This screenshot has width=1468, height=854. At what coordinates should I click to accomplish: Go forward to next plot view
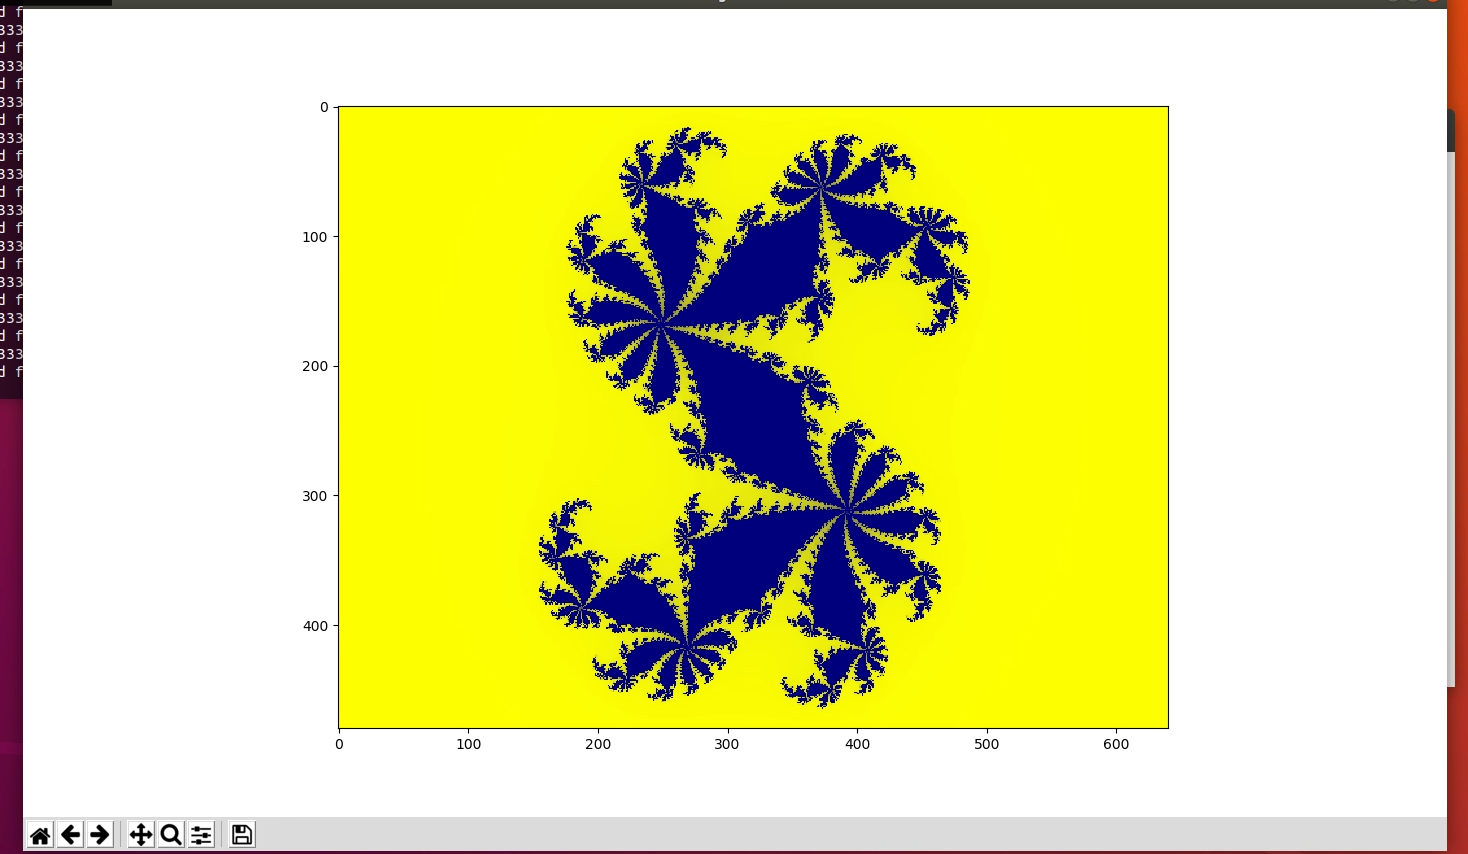100,835
